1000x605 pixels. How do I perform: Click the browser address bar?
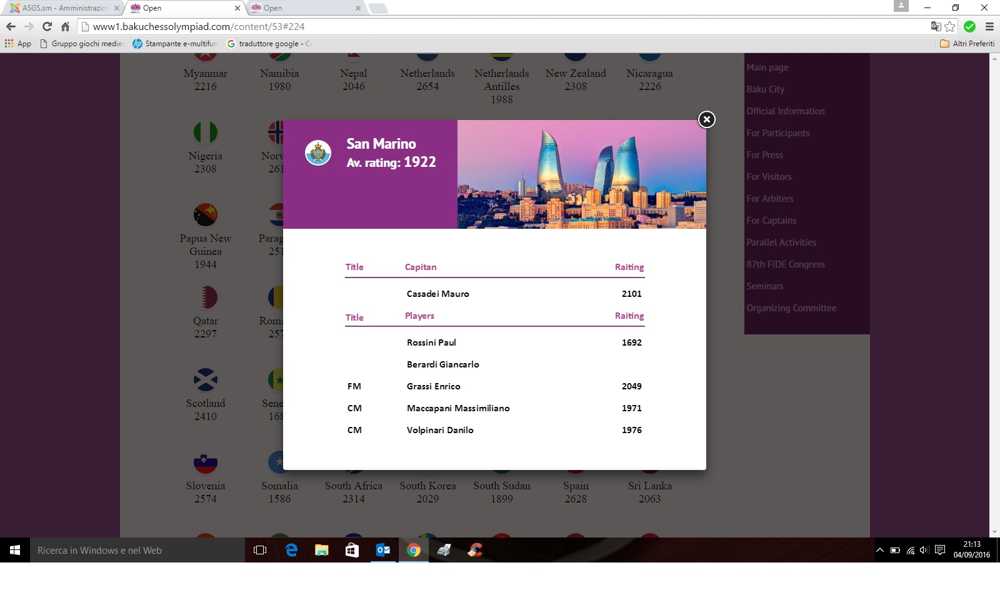[504, 27]
